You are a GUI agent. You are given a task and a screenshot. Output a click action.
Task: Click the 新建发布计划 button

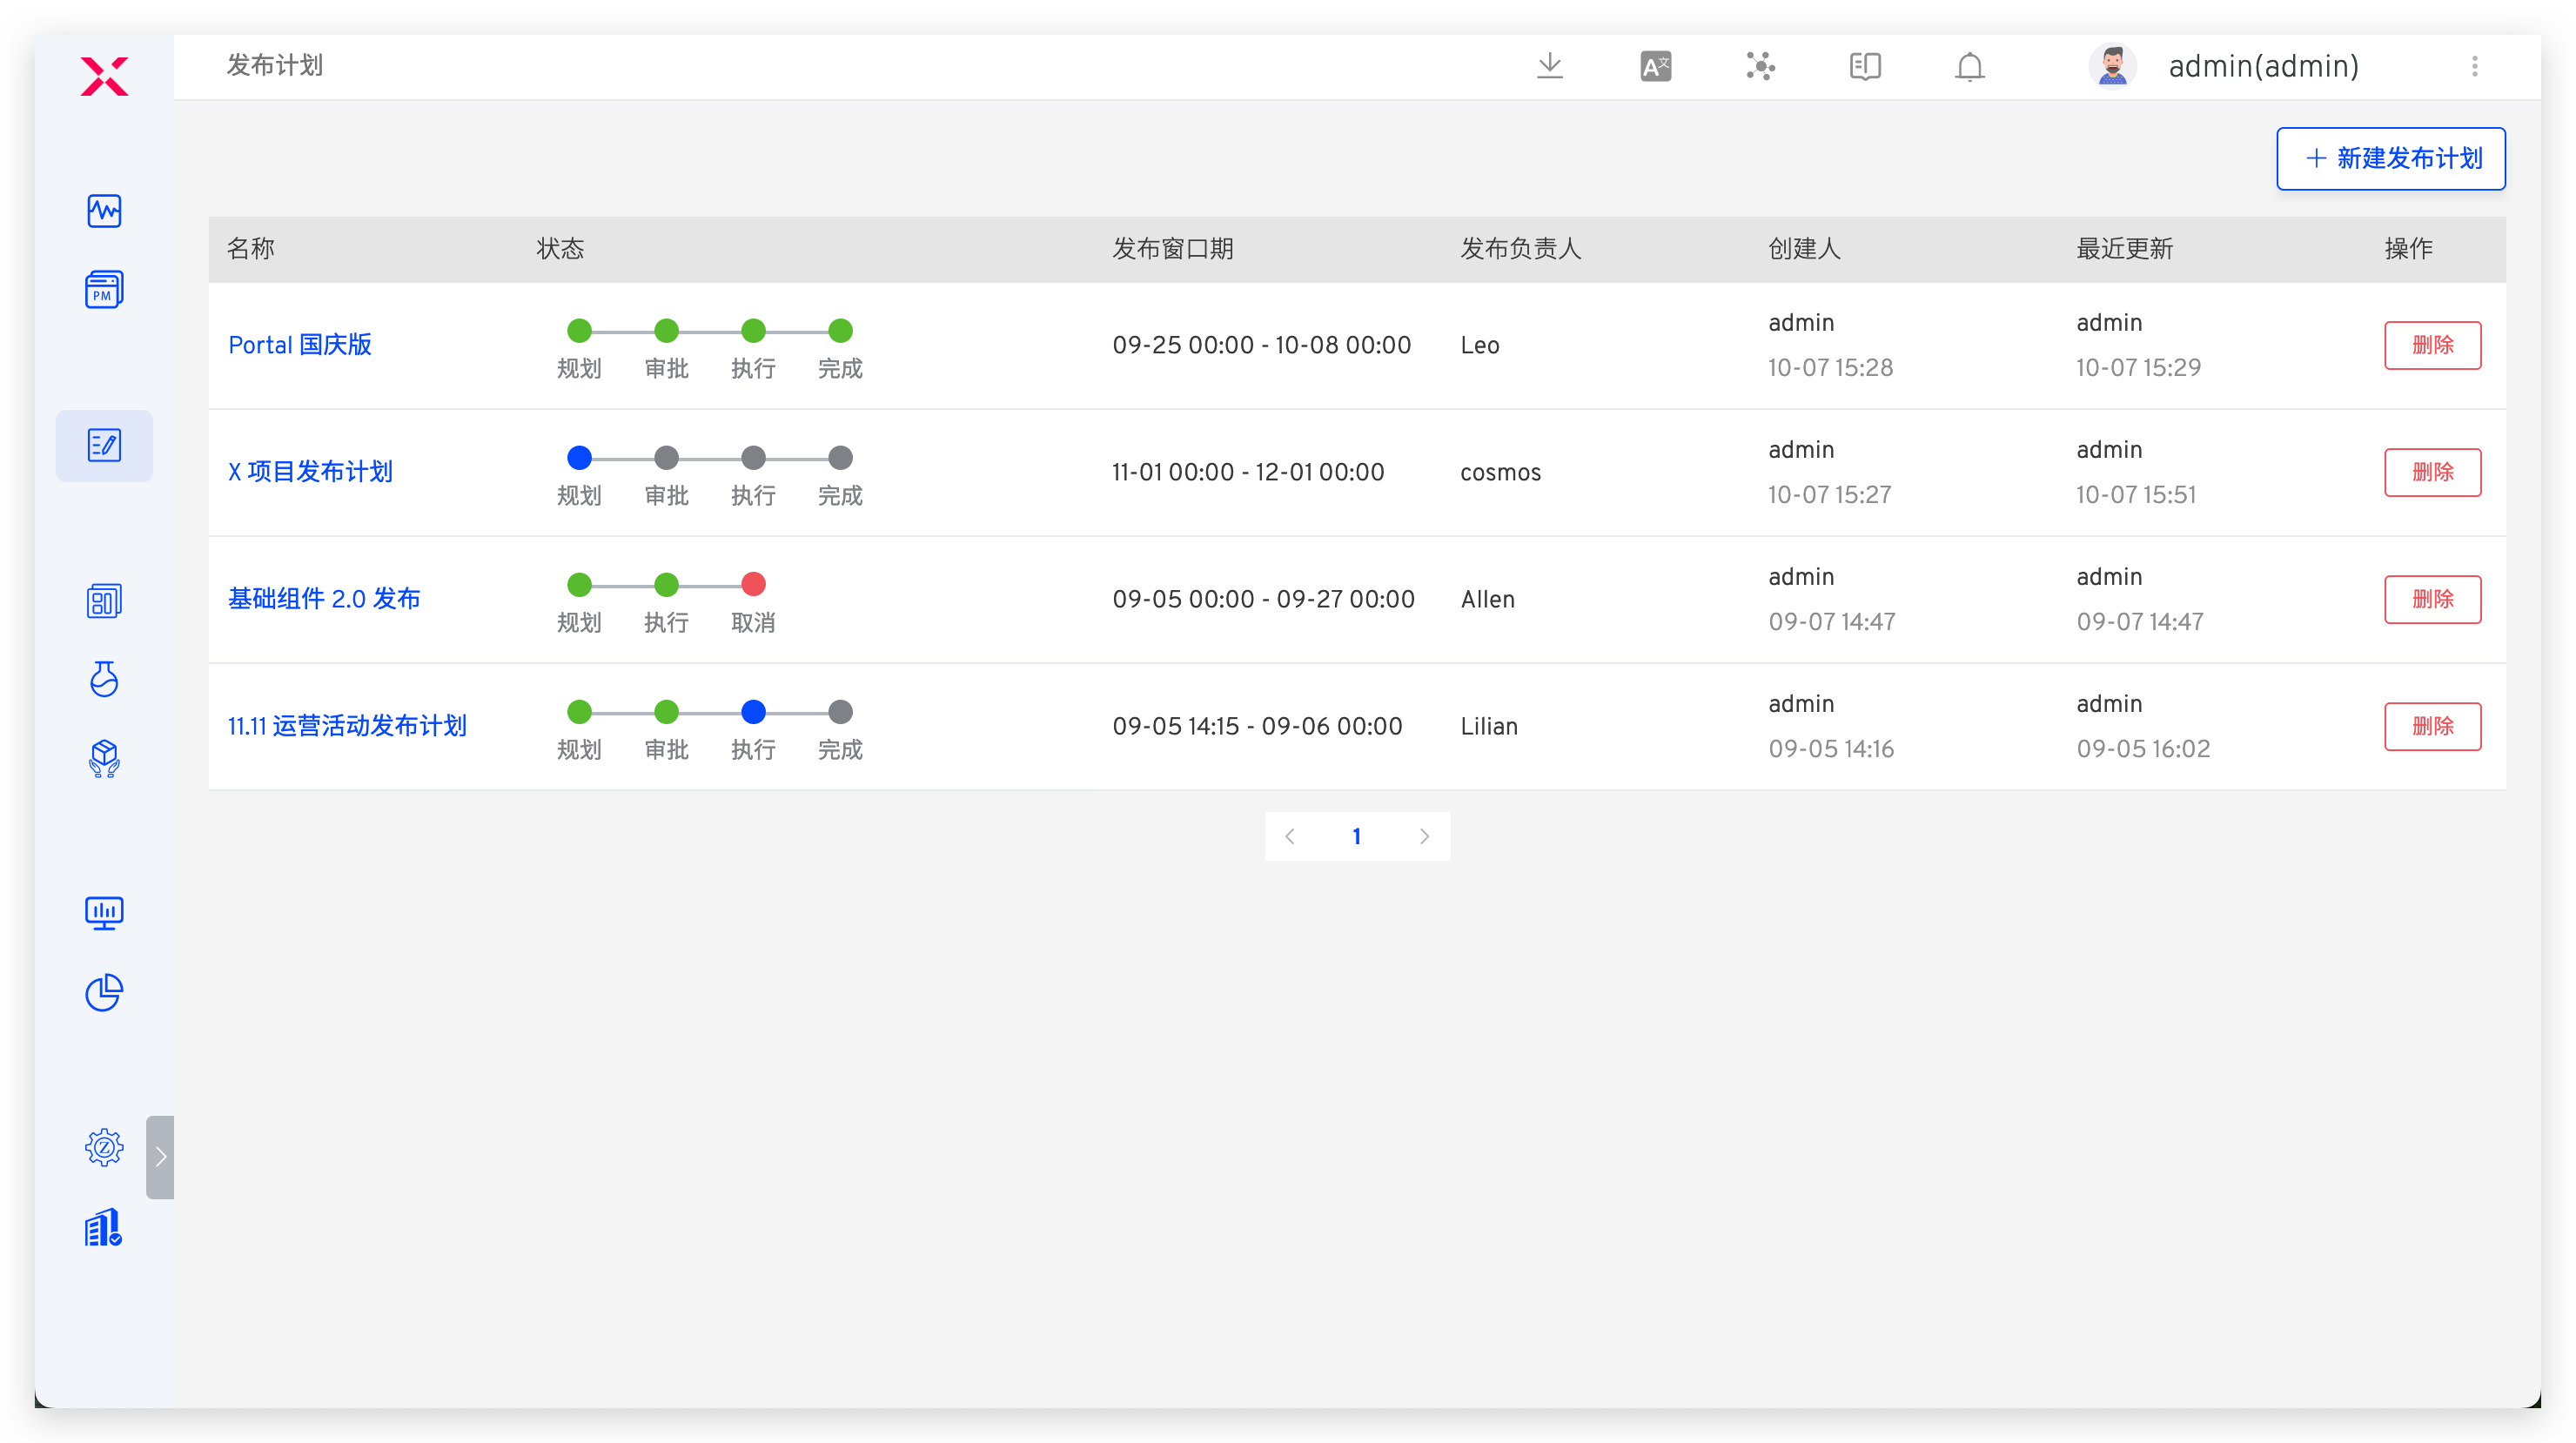click(x=2390, y=158)
